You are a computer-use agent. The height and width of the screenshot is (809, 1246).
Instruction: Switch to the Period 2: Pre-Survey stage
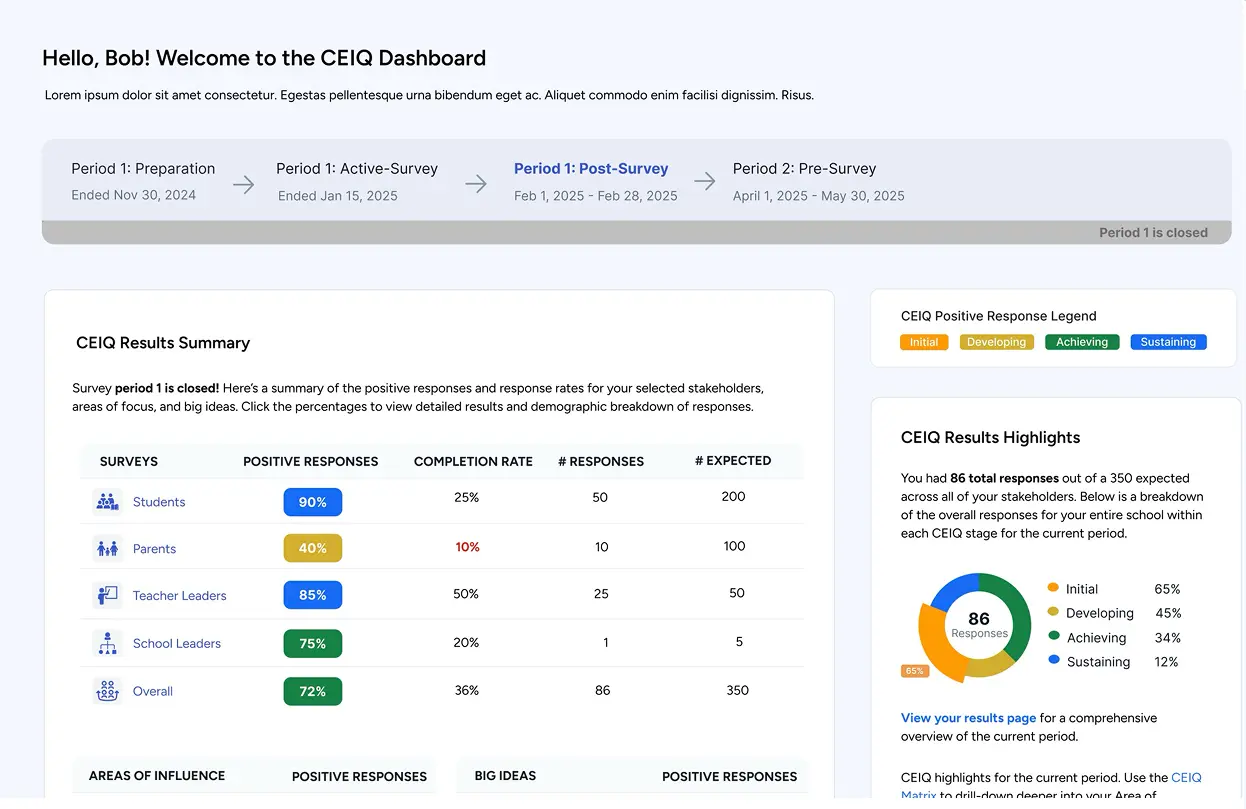[x=804, y=168]
